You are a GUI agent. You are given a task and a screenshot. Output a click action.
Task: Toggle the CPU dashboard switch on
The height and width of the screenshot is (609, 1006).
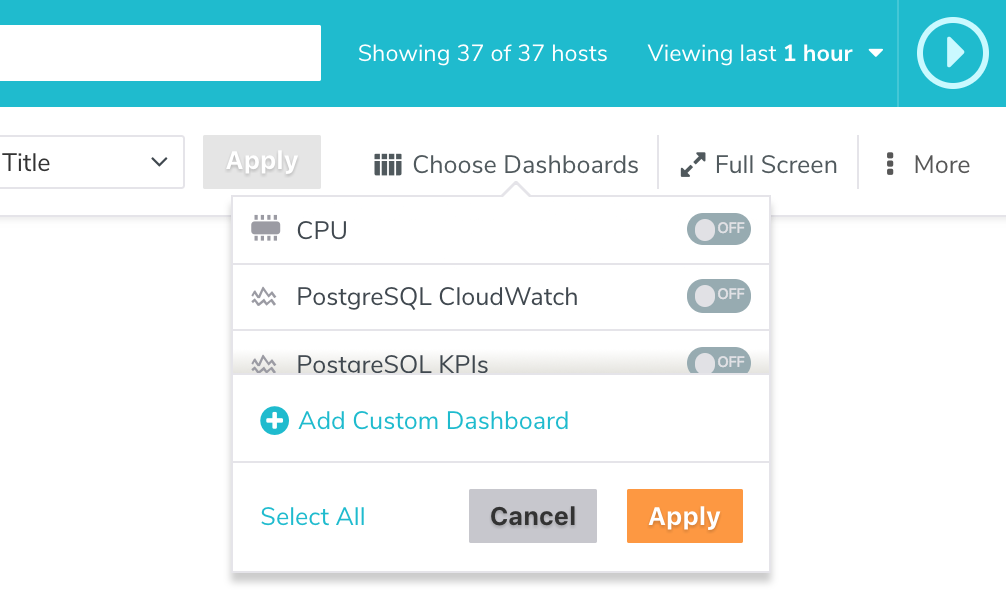click(718, 230)
